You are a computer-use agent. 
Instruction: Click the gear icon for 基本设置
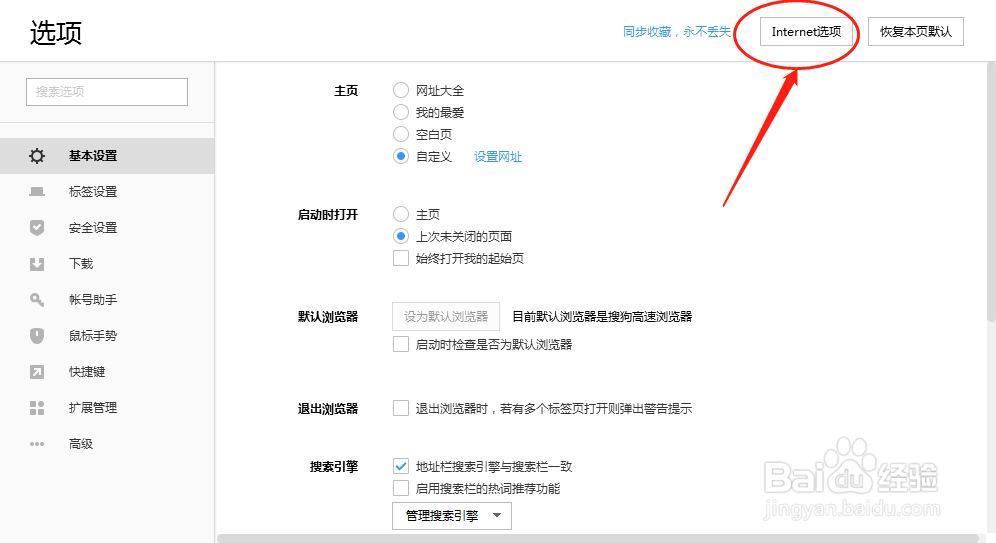pyautogui.click(x=37, y=156)
